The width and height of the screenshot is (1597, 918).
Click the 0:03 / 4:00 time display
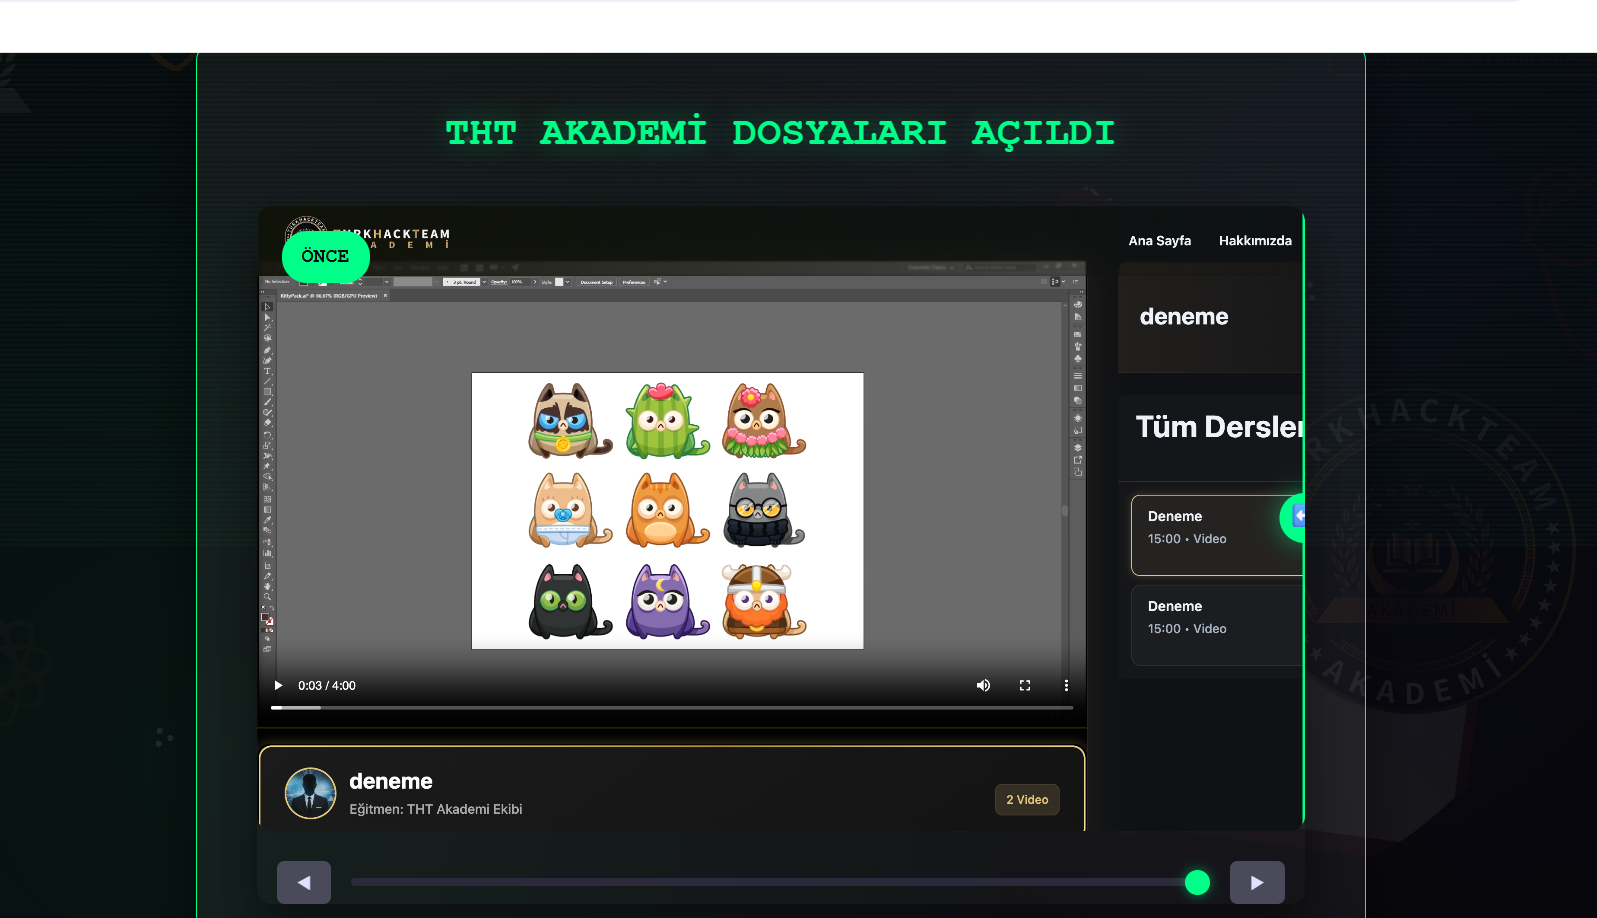327,686
